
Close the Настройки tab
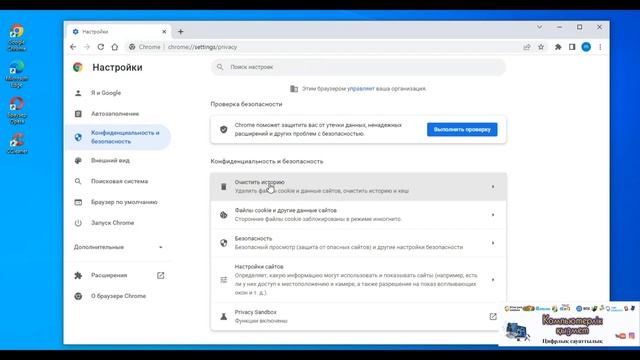tap(164, 31)
